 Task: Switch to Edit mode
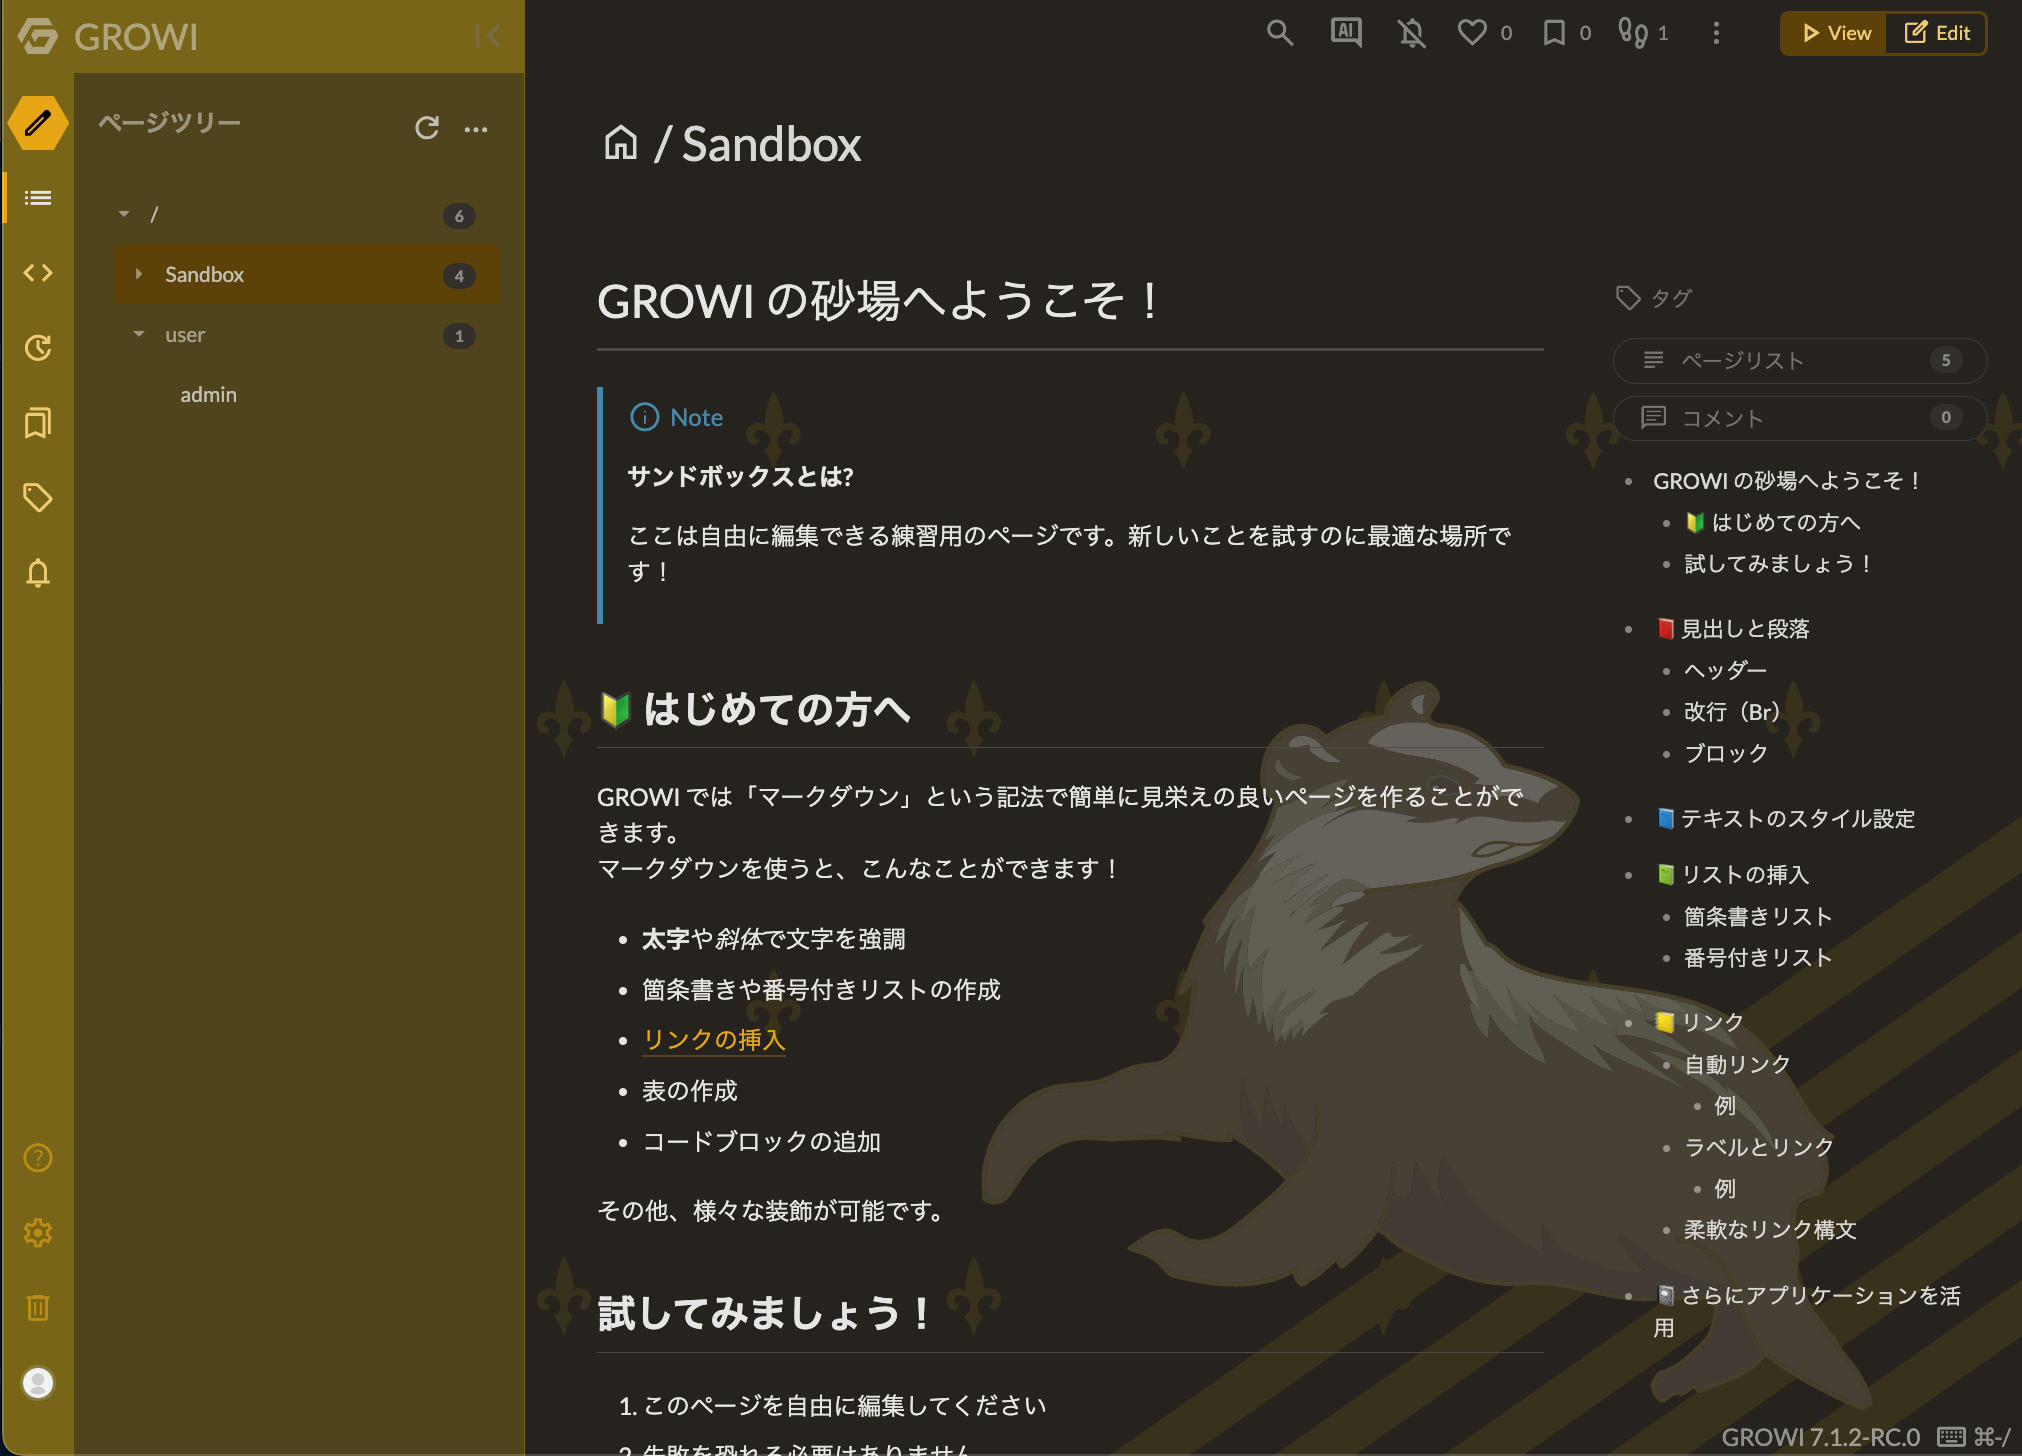pyautogui.click(x=1937, y=33)
